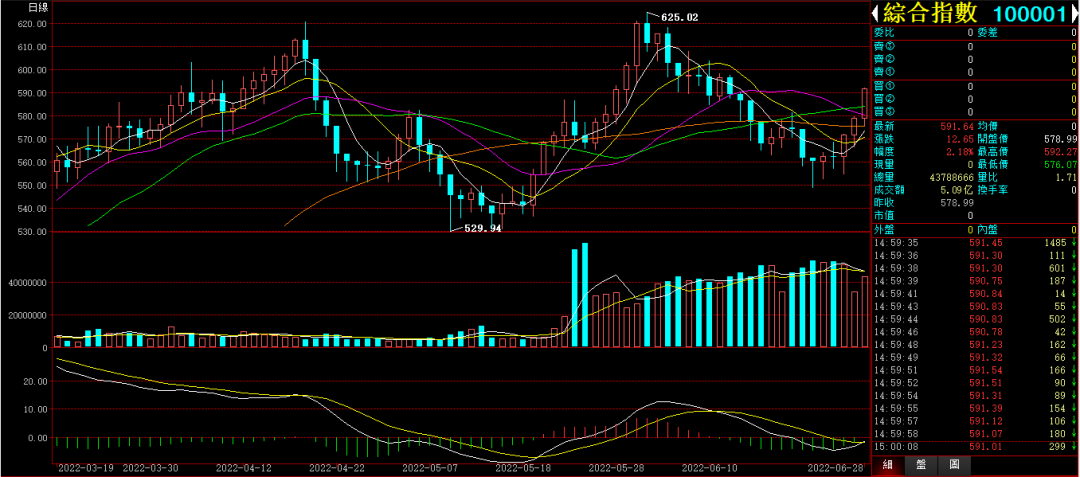Click the 20.00 MACD axis label

tap(34, 381)
